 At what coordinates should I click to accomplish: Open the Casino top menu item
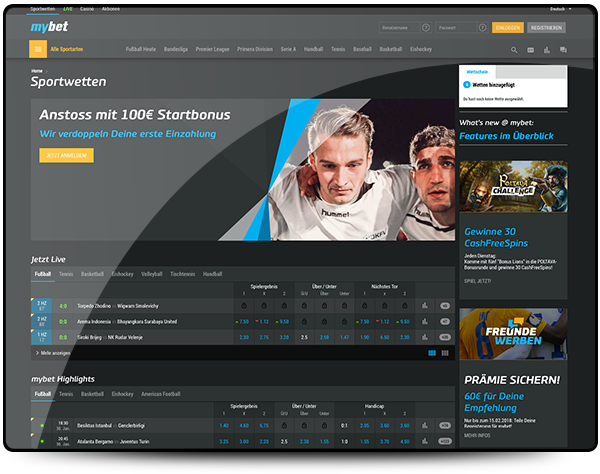pyautogui.click(x=87, y=9)
